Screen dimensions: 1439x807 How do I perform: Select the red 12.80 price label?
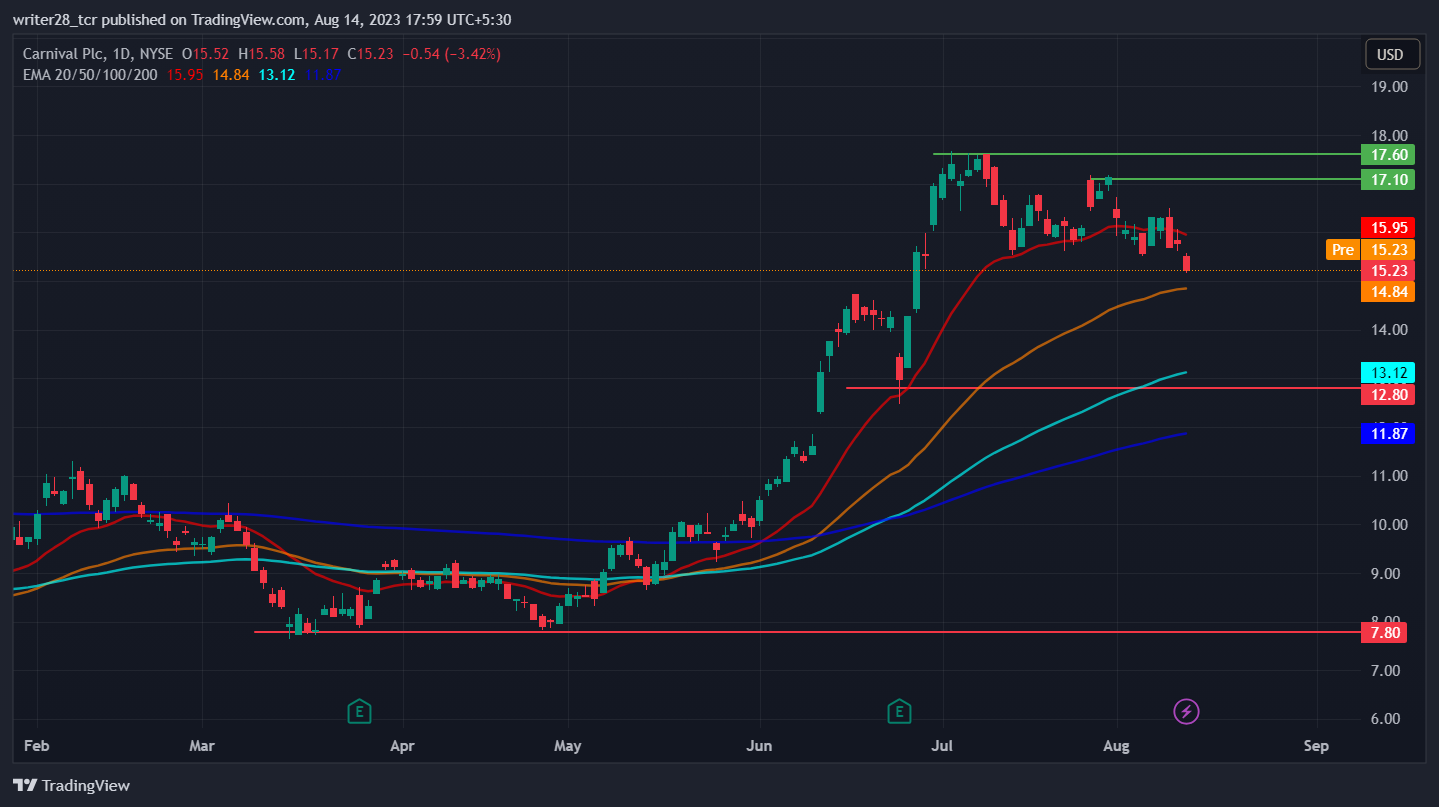(1388, 394)
